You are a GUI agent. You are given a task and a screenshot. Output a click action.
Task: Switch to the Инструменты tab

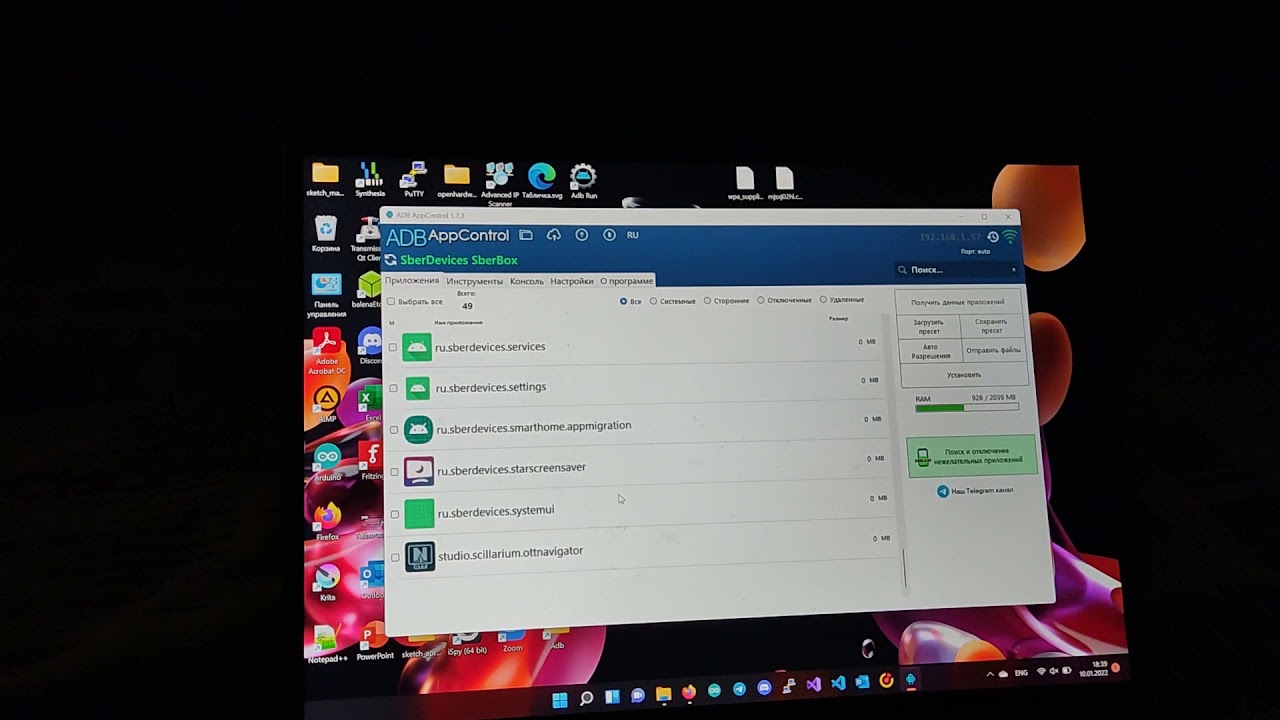(474, 282)
